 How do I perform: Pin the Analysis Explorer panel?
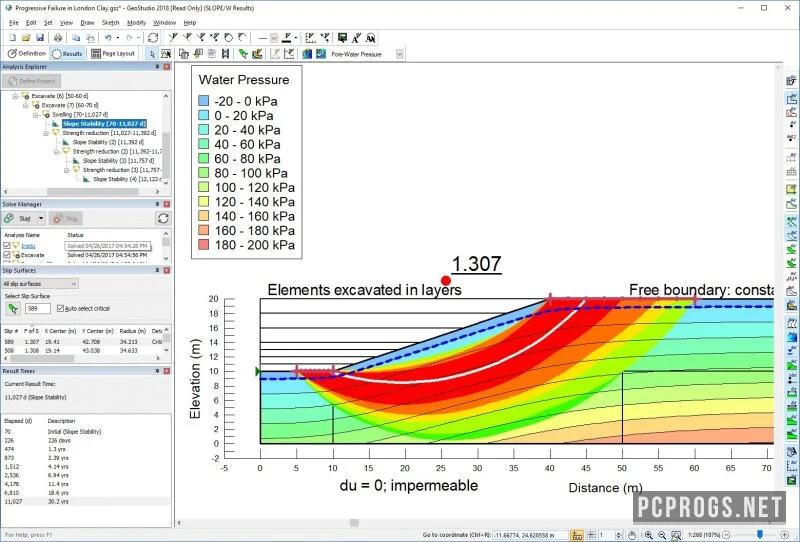point(157,67)
